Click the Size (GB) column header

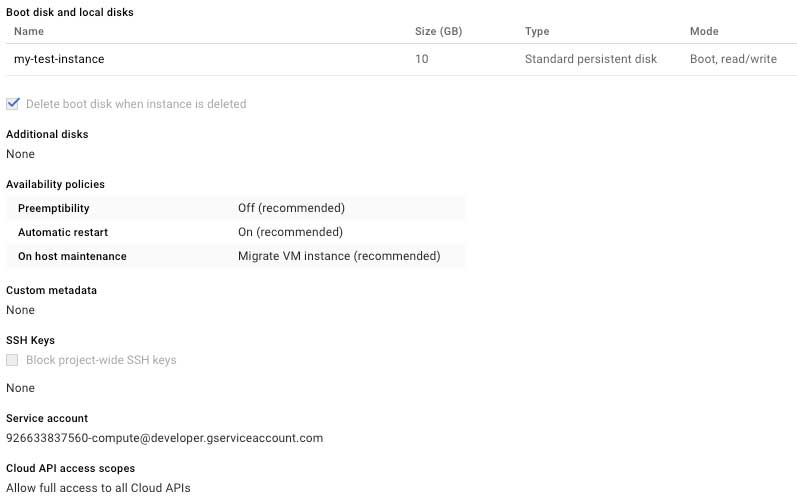tap(438, 32)
